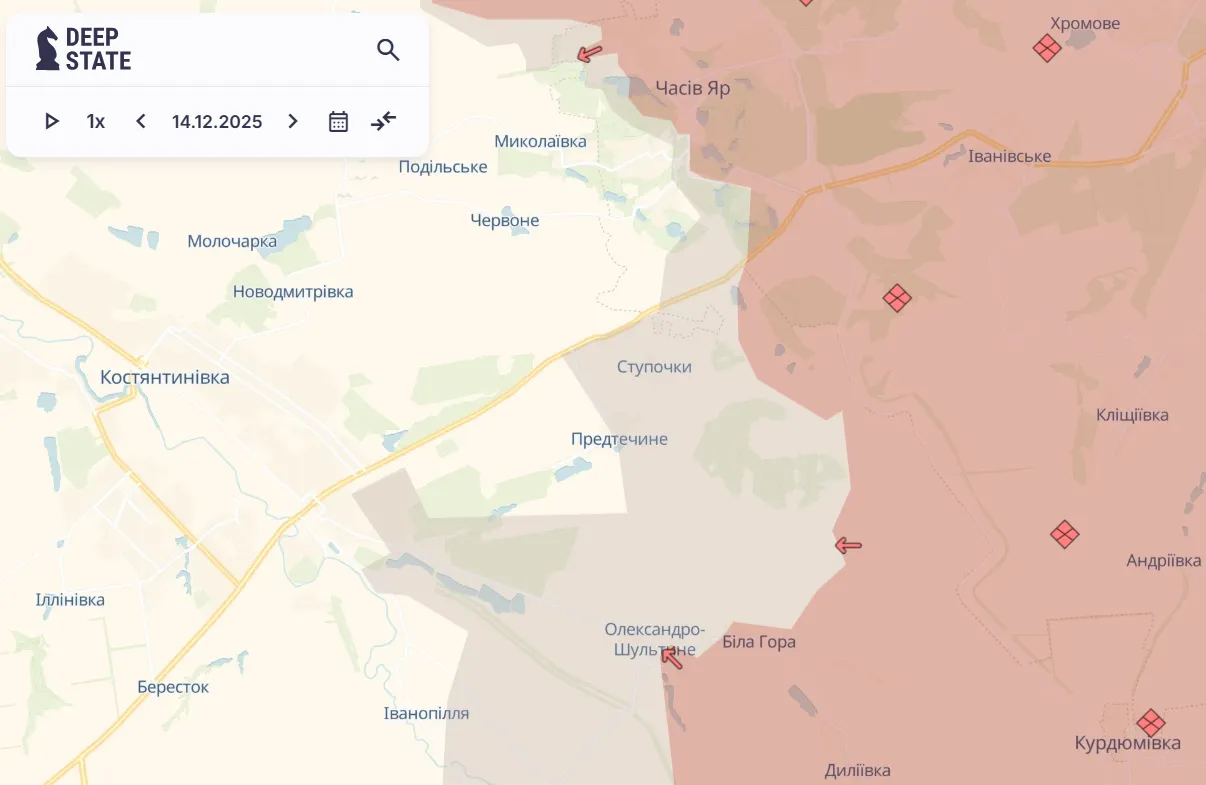Go to the previous date
The width and height of the screenshot is (1206, 785).
(x=141, y=121)
